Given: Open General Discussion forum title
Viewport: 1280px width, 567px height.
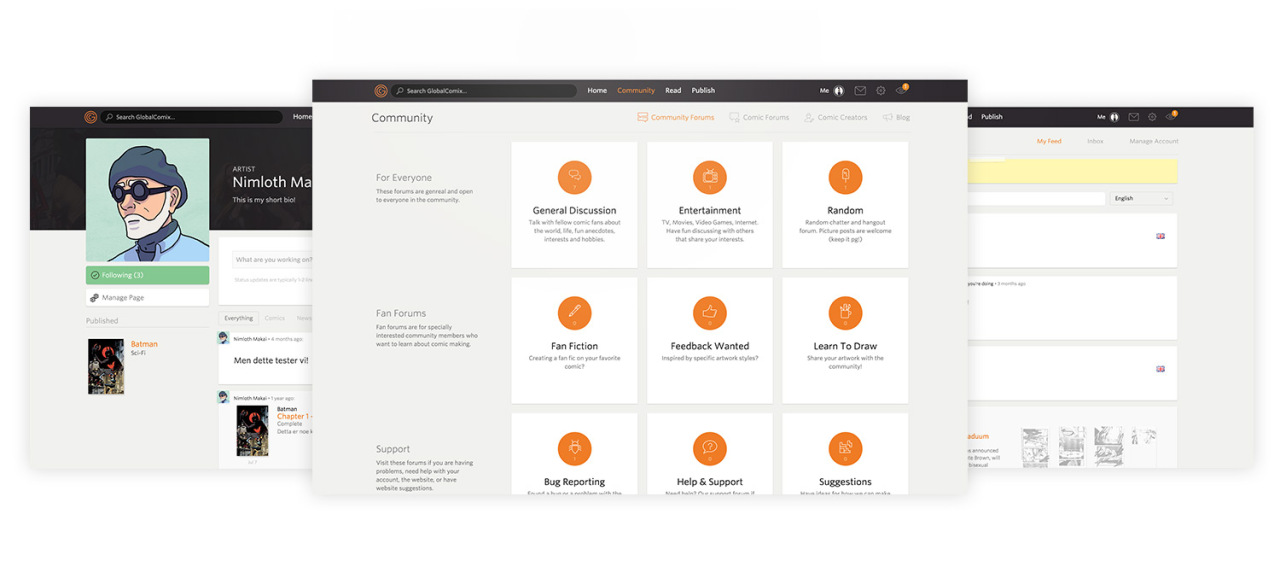Looking at the screenshot, I should [574, 211].
